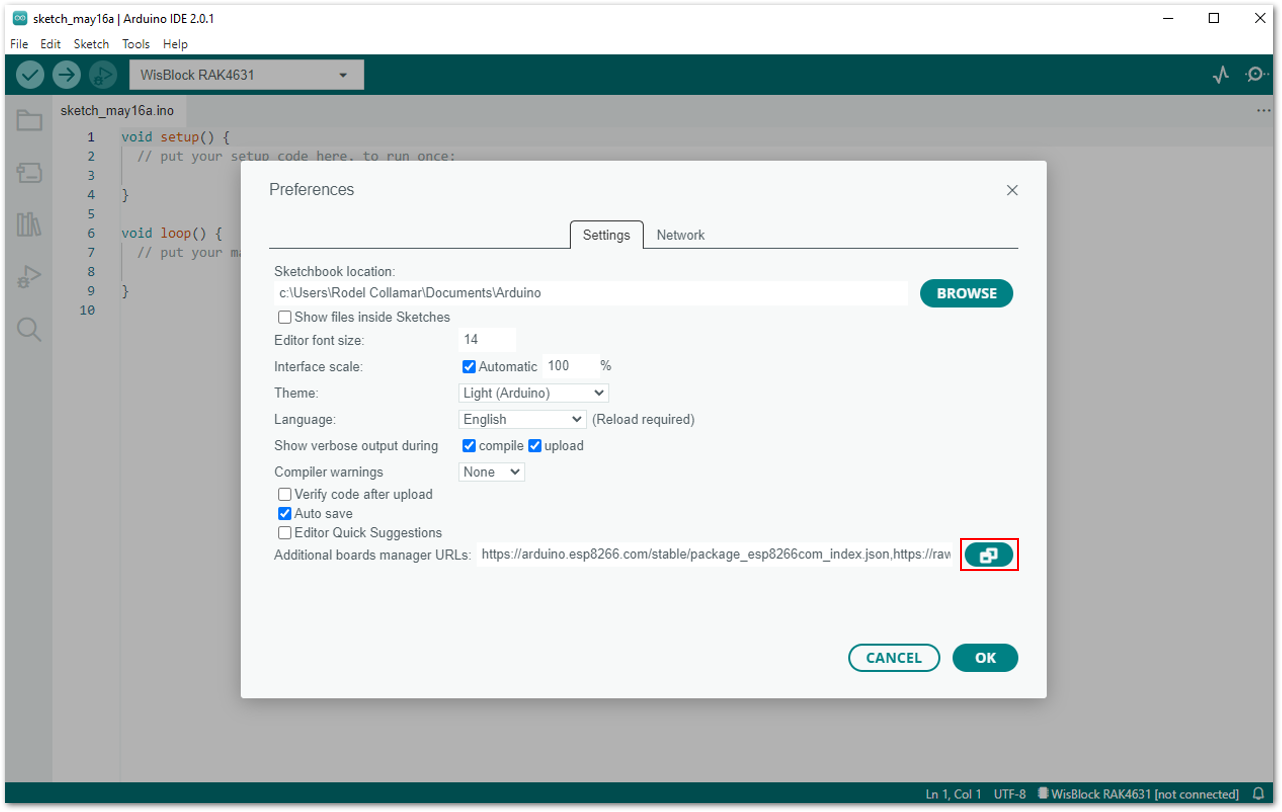The width and height of the screenshot is (1282, 812).
Task: Open the Sketch menu
Action: (91, 44)
